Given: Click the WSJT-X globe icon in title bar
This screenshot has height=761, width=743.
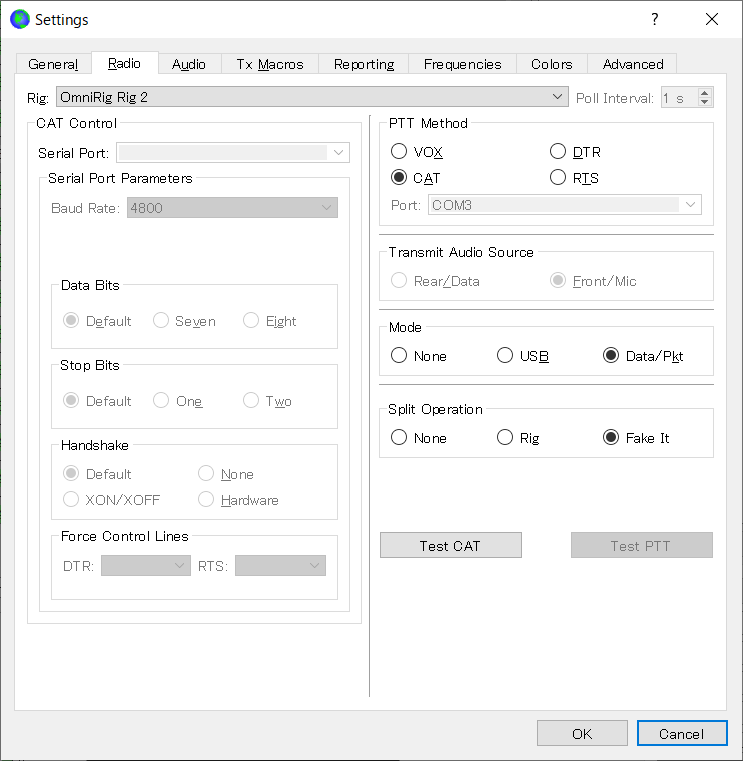Looking at the screenshot, I should 19,19.
